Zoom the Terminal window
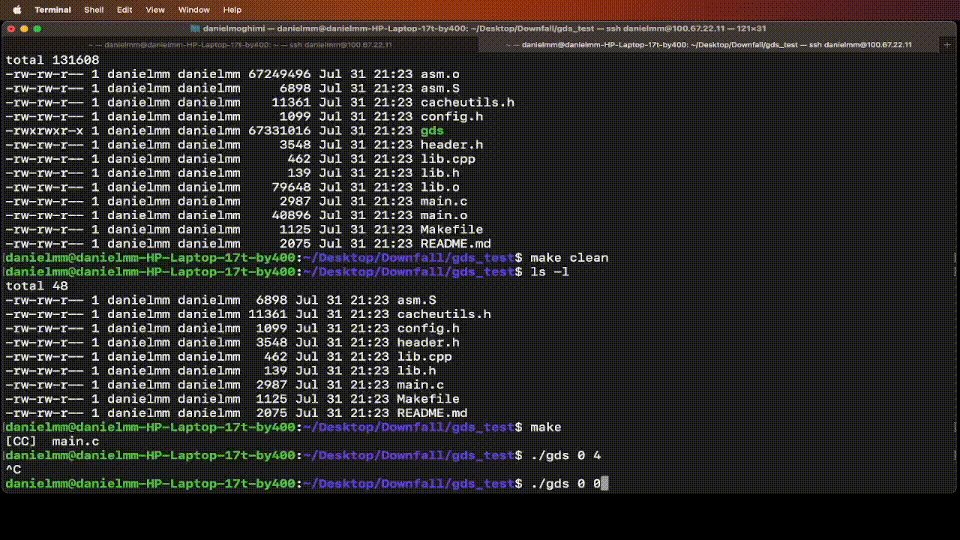The image size is (960, 540). pos(37,29)
